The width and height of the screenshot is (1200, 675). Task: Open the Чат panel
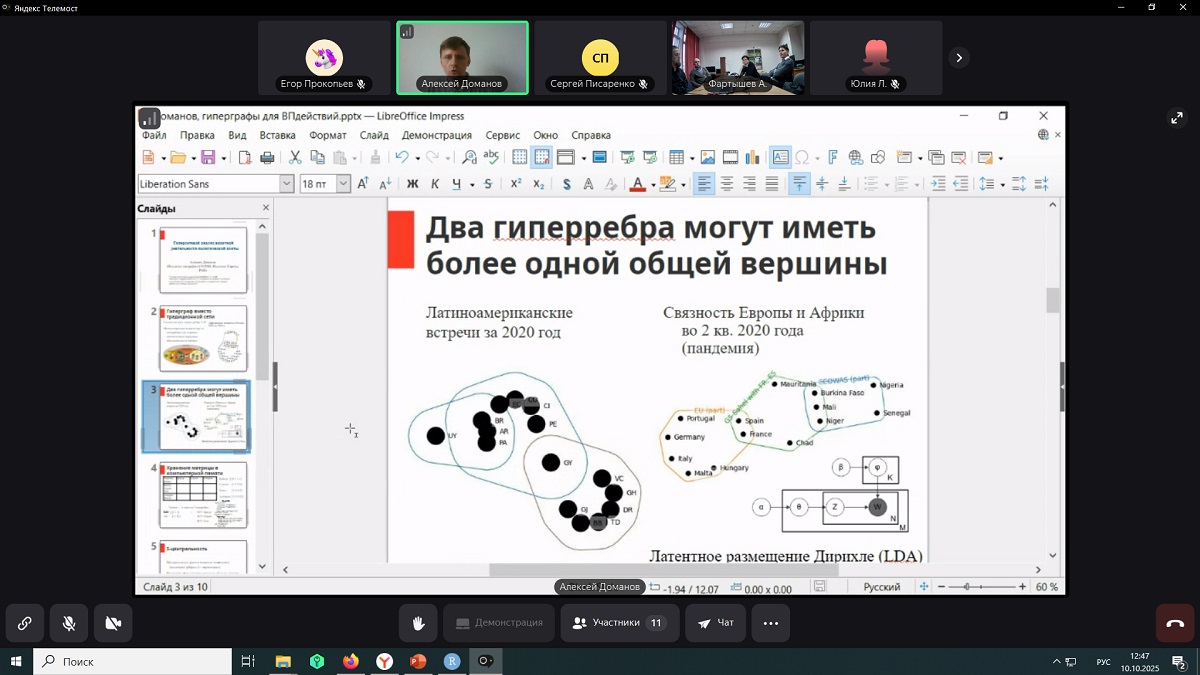(x=716, y=623)
